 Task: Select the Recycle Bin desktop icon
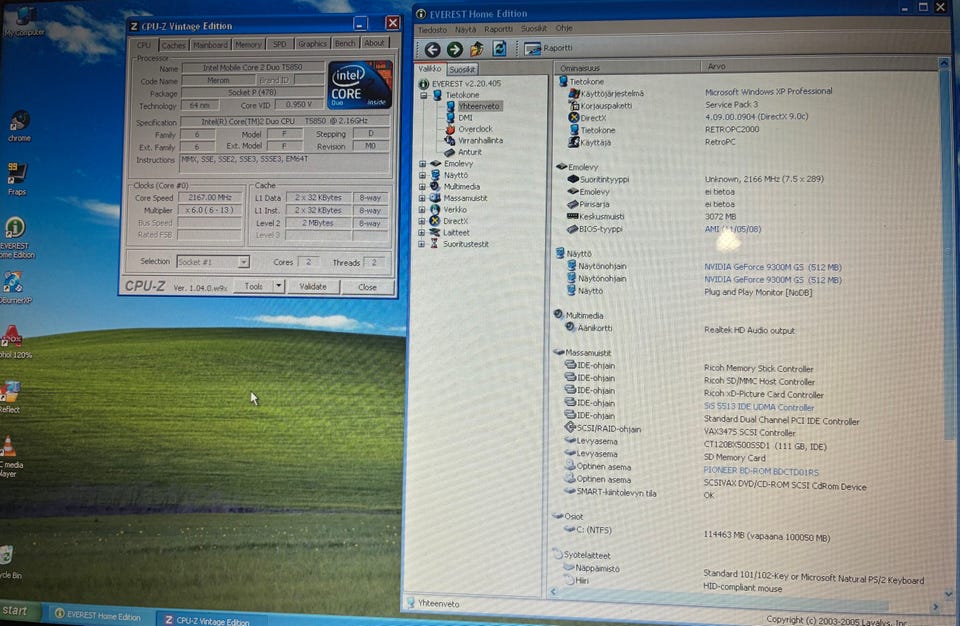tap(10, 562)
